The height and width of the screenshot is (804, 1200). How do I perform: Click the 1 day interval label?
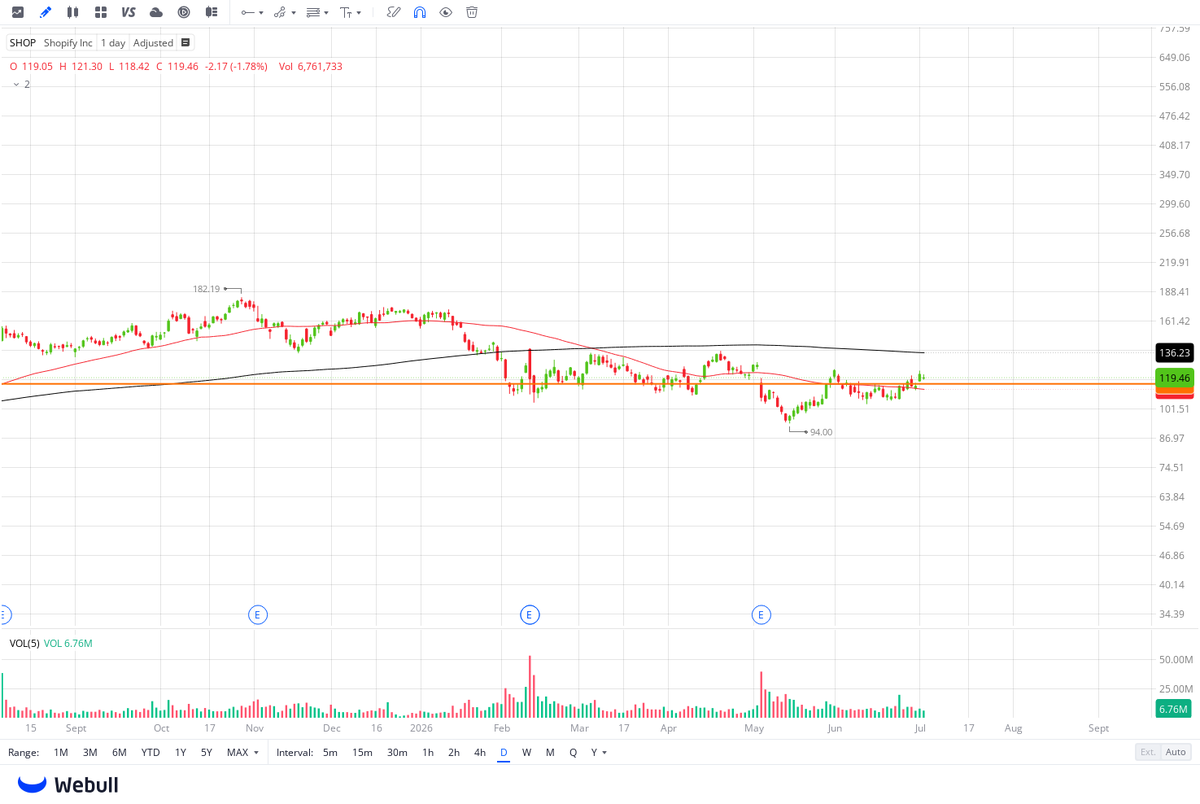(x=113, y=43)
